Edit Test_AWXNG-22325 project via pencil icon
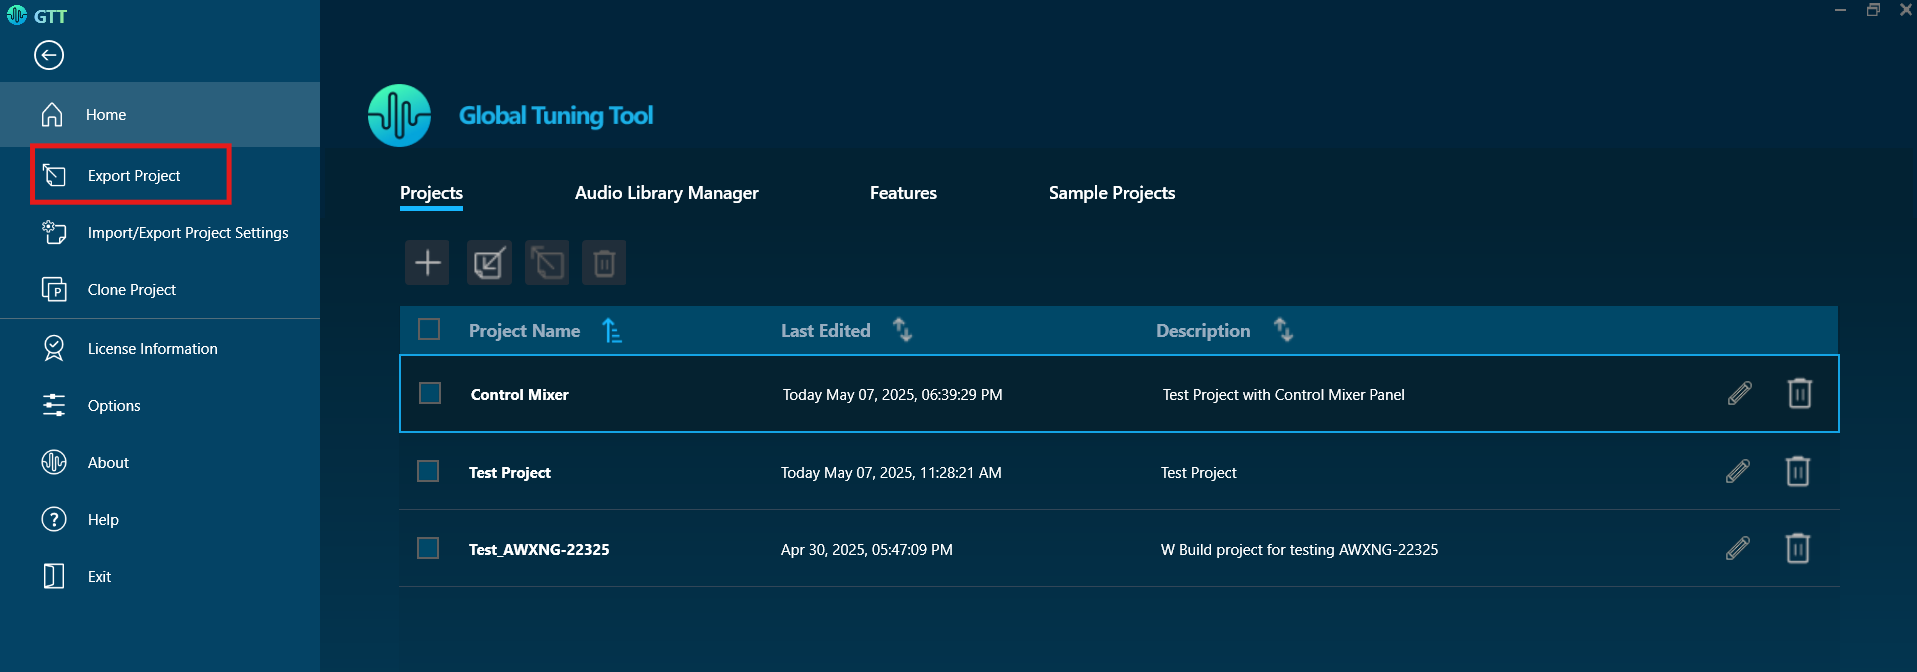This screenshot has width=1917, height=672. coord(1737,549)
